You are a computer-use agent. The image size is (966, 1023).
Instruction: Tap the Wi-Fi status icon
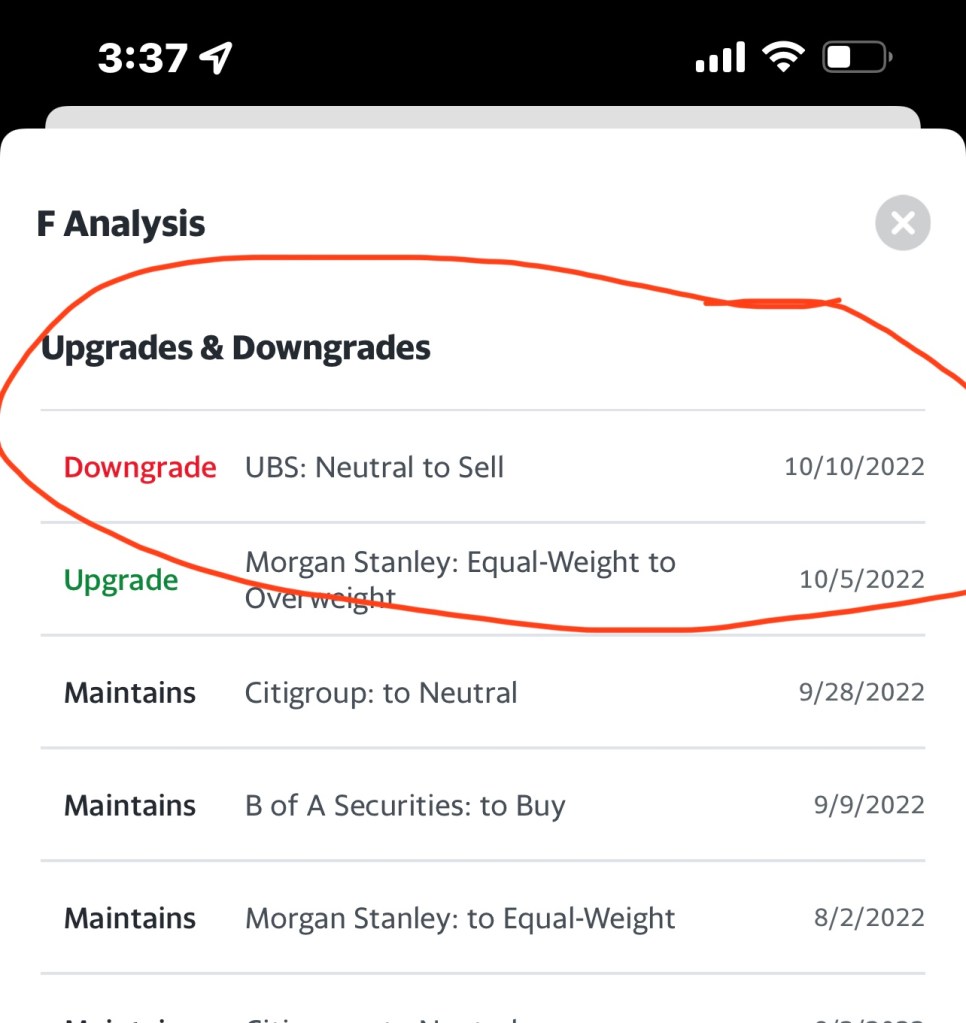tap(784, 57)
